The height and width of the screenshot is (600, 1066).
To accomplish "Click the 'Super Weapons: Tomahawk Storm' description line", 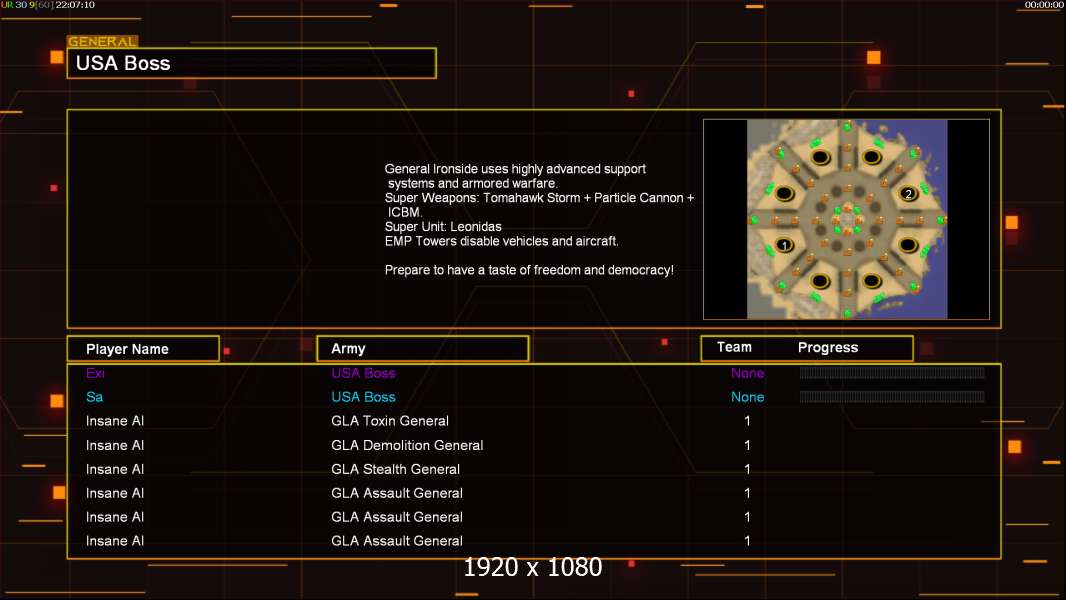I will click(x=539, y=198).
